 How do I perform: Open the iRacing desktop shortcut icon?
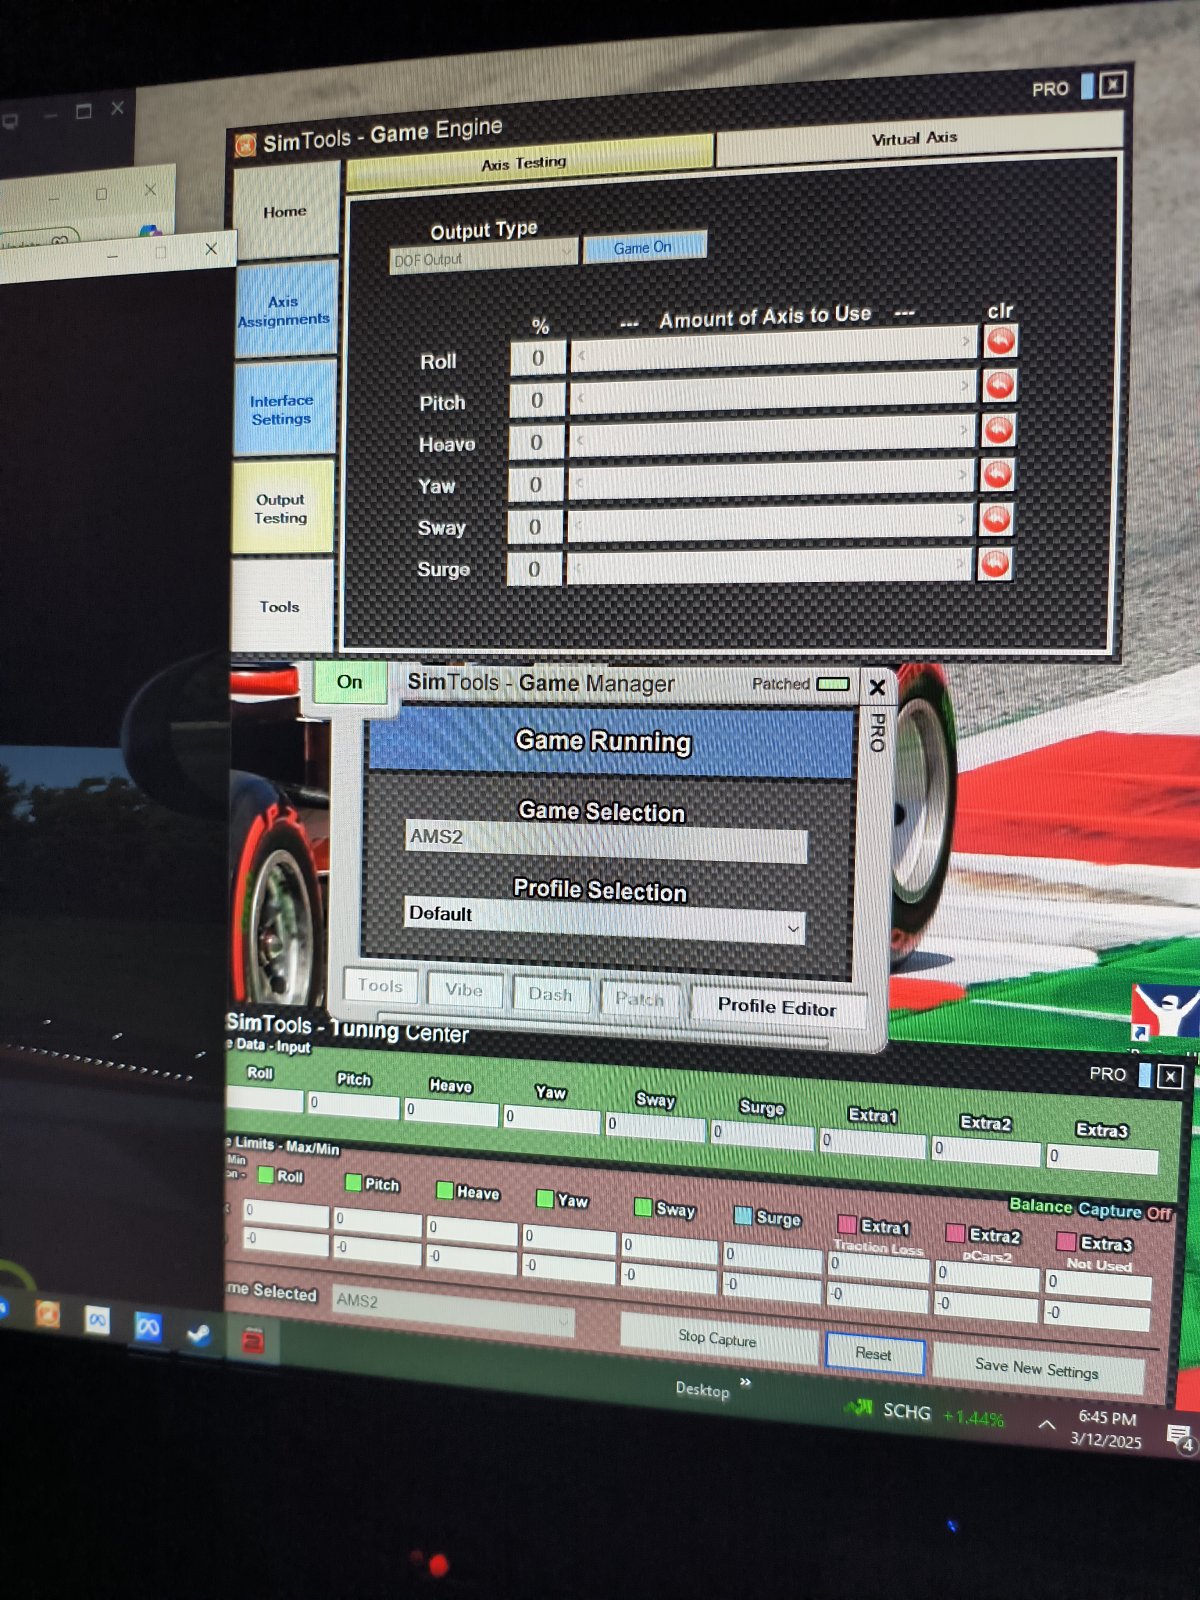click(x=1165, y=1011)
